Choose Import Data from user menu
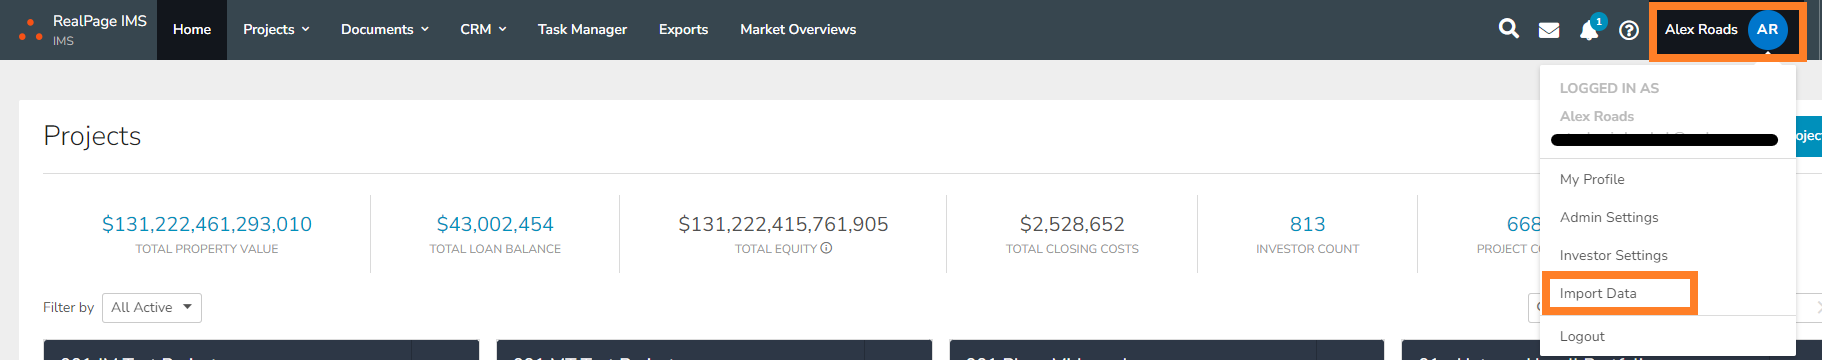Viewport: 1822px width, 360px height. pyautogui.click(x=1598, y=293)
